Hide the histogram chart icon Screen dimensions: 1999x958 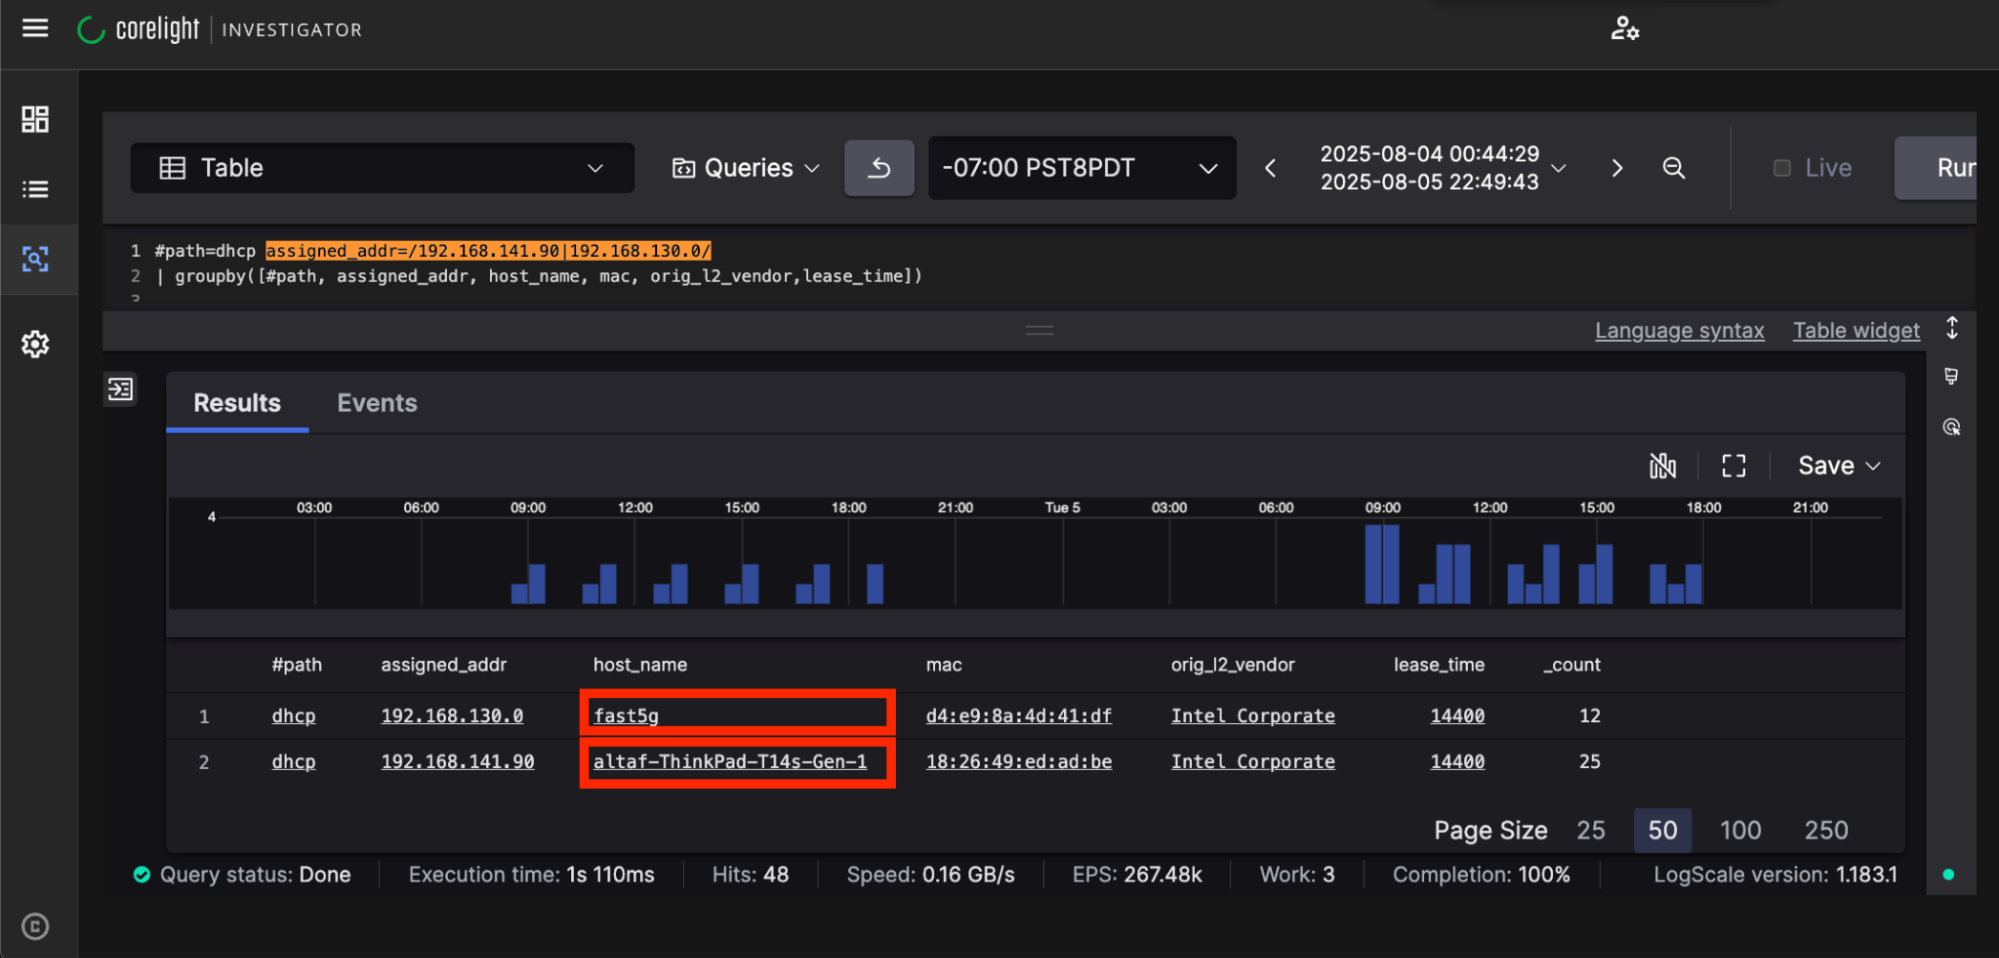pos(1662,466)
